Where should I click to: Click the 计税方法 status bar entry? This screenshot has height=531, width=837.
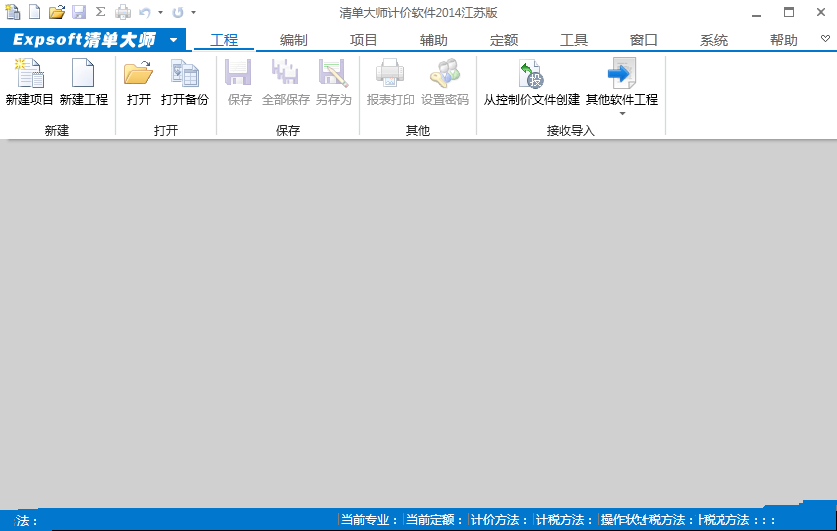(x=565, y=520)
